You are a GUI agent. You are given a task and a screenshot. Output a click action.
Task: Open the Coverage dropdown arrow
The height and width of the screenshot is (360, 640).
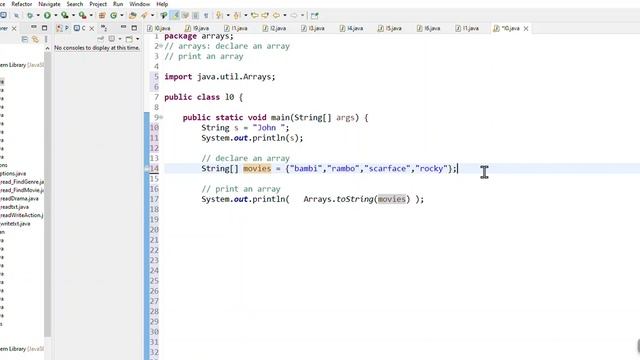pos(73,16)
